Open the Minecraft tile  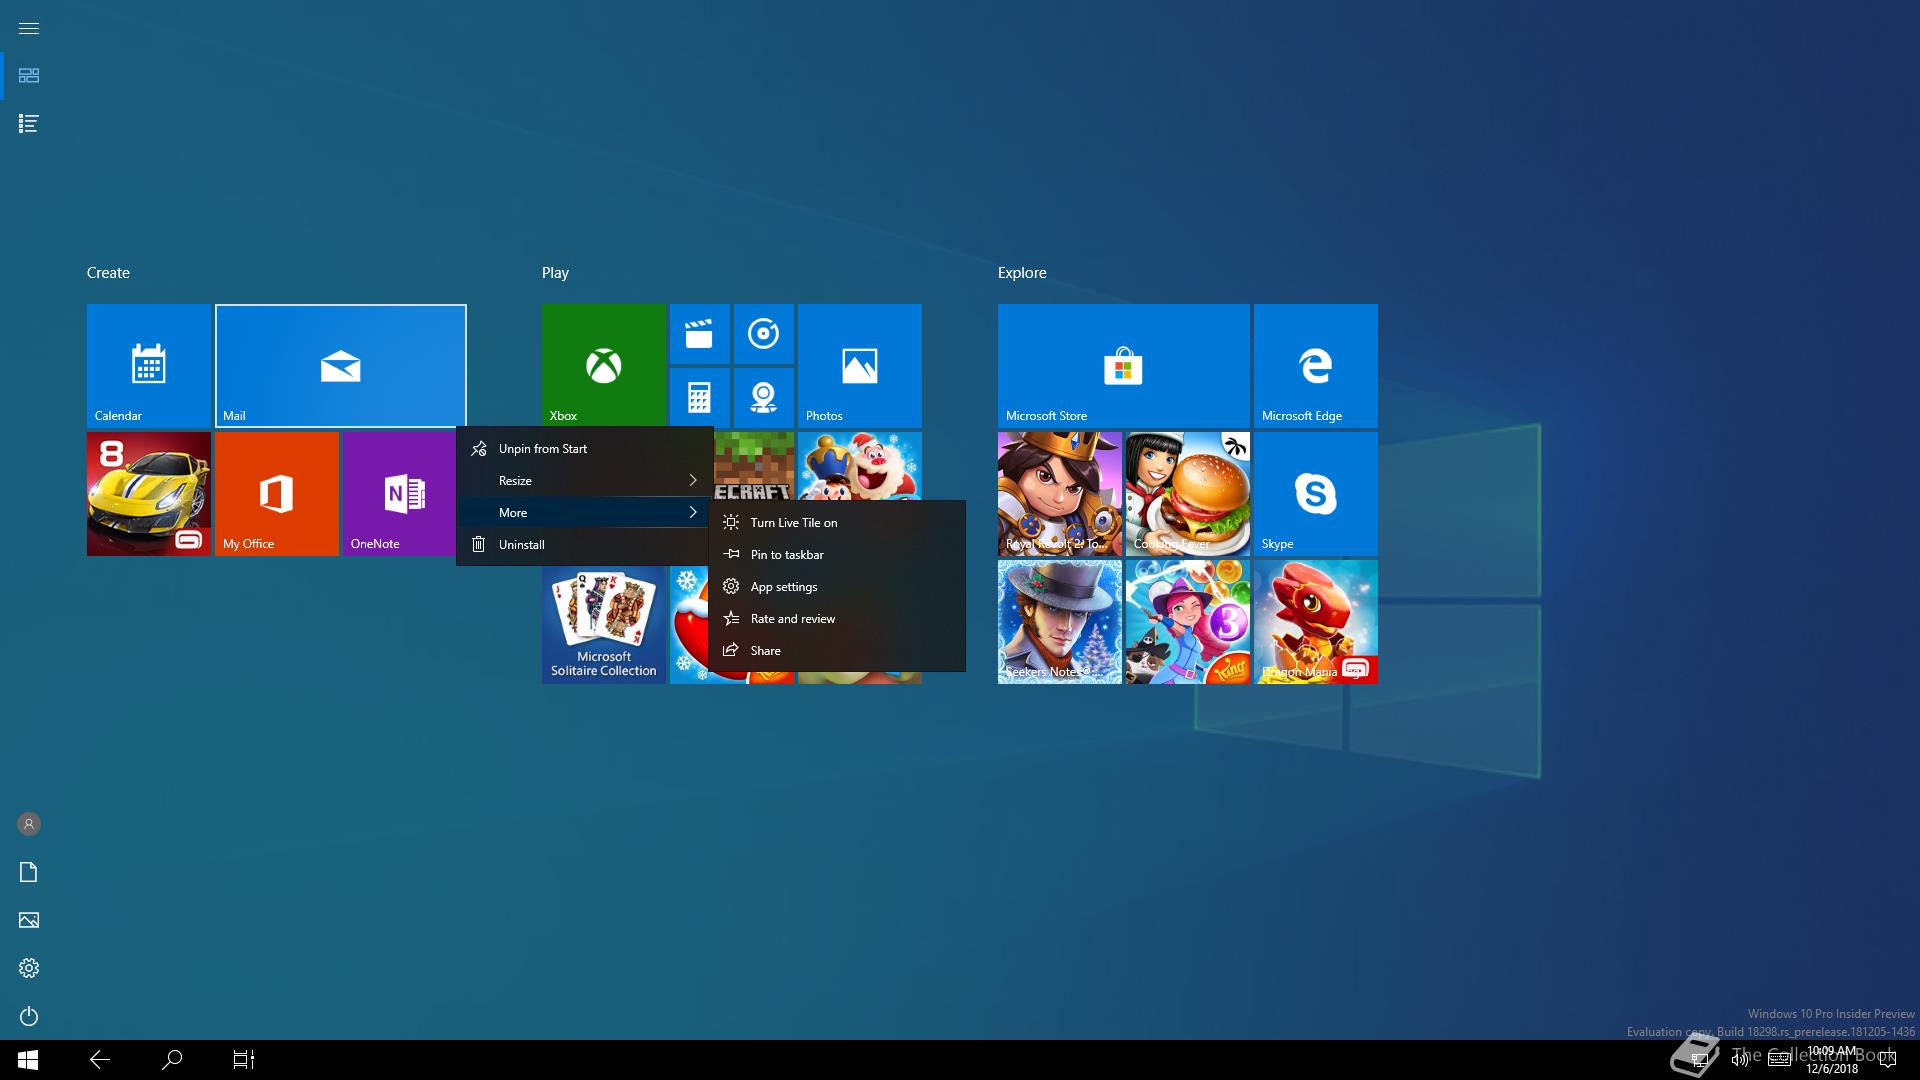[754, 466]
